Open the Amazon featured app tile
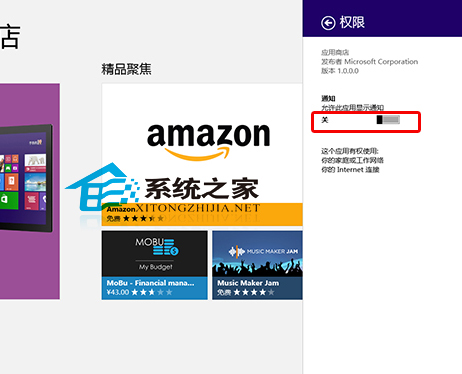The height and width of the screenshot is (374, 462). tap(202, 155)
